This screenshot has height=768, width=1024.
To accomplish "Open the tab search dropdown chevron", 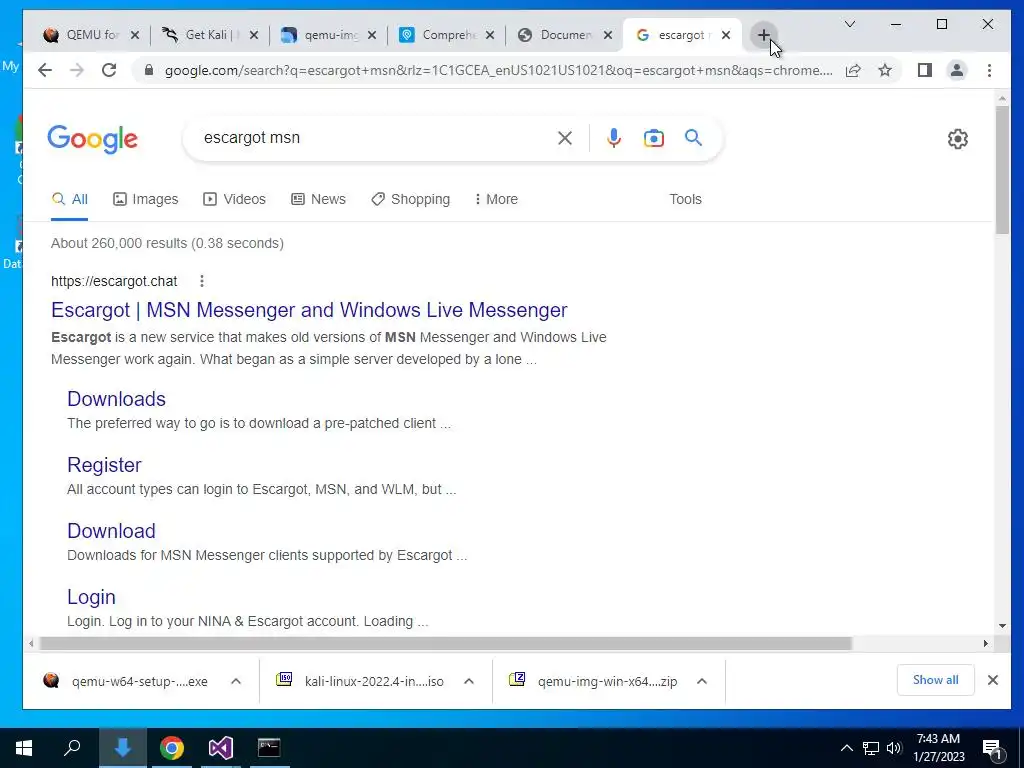I will (850, 24).
